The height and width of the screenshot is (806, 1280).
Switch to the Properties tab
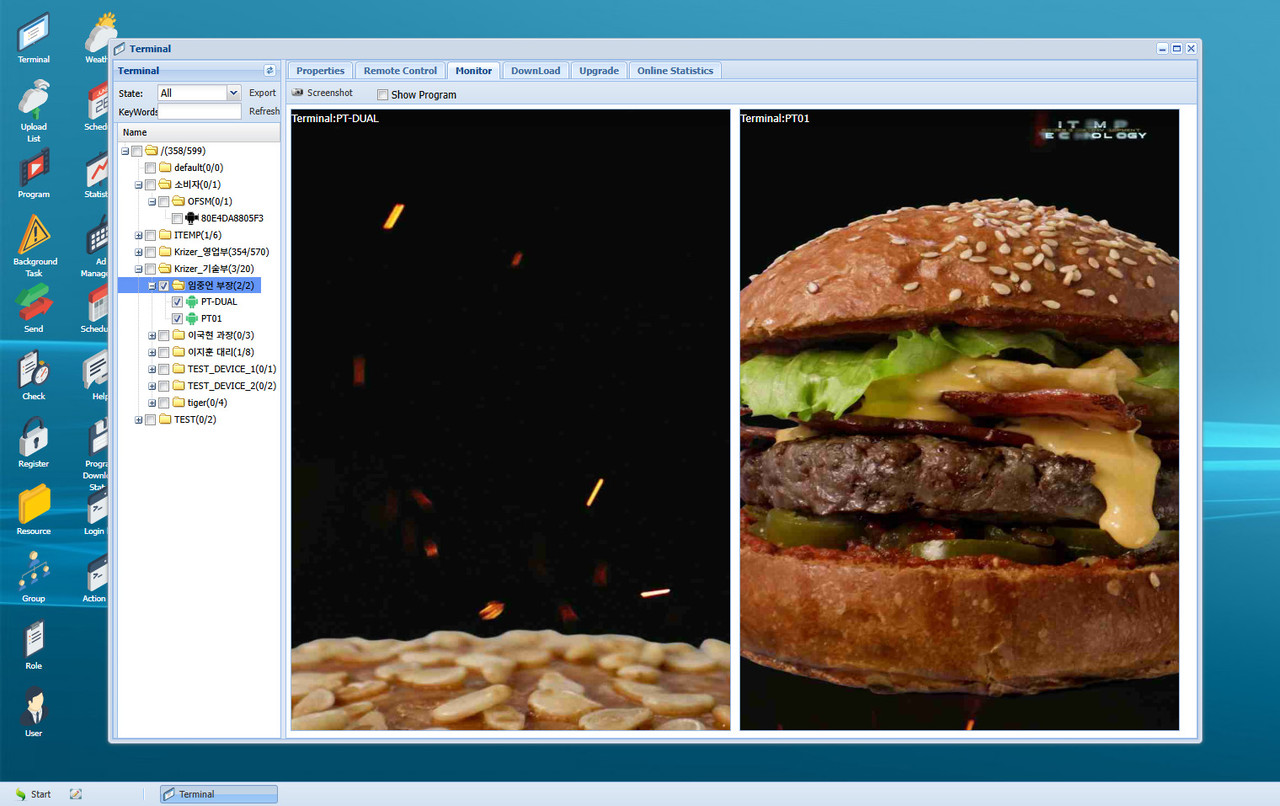click(x=320, y=71)
